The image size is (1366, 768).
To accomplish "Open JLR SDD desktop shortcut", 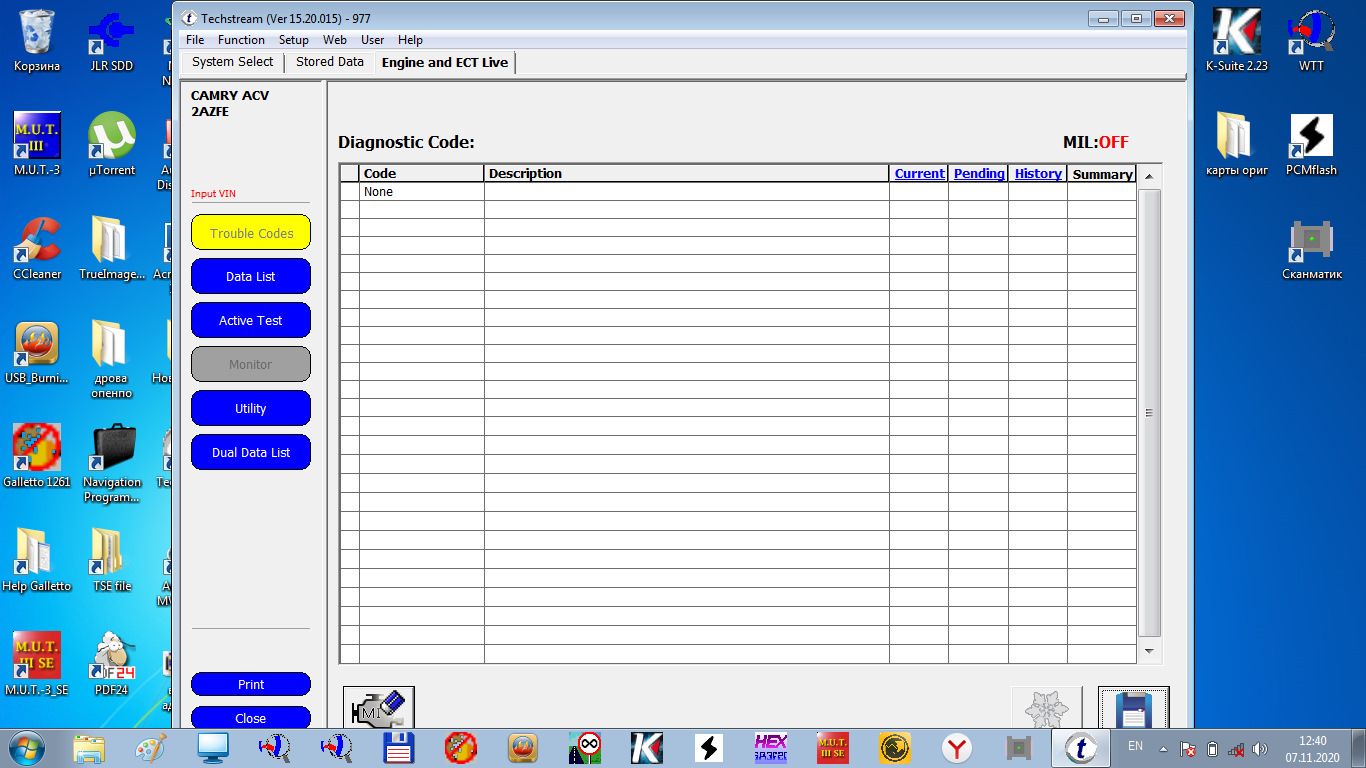I will click(x=111, y=40).
